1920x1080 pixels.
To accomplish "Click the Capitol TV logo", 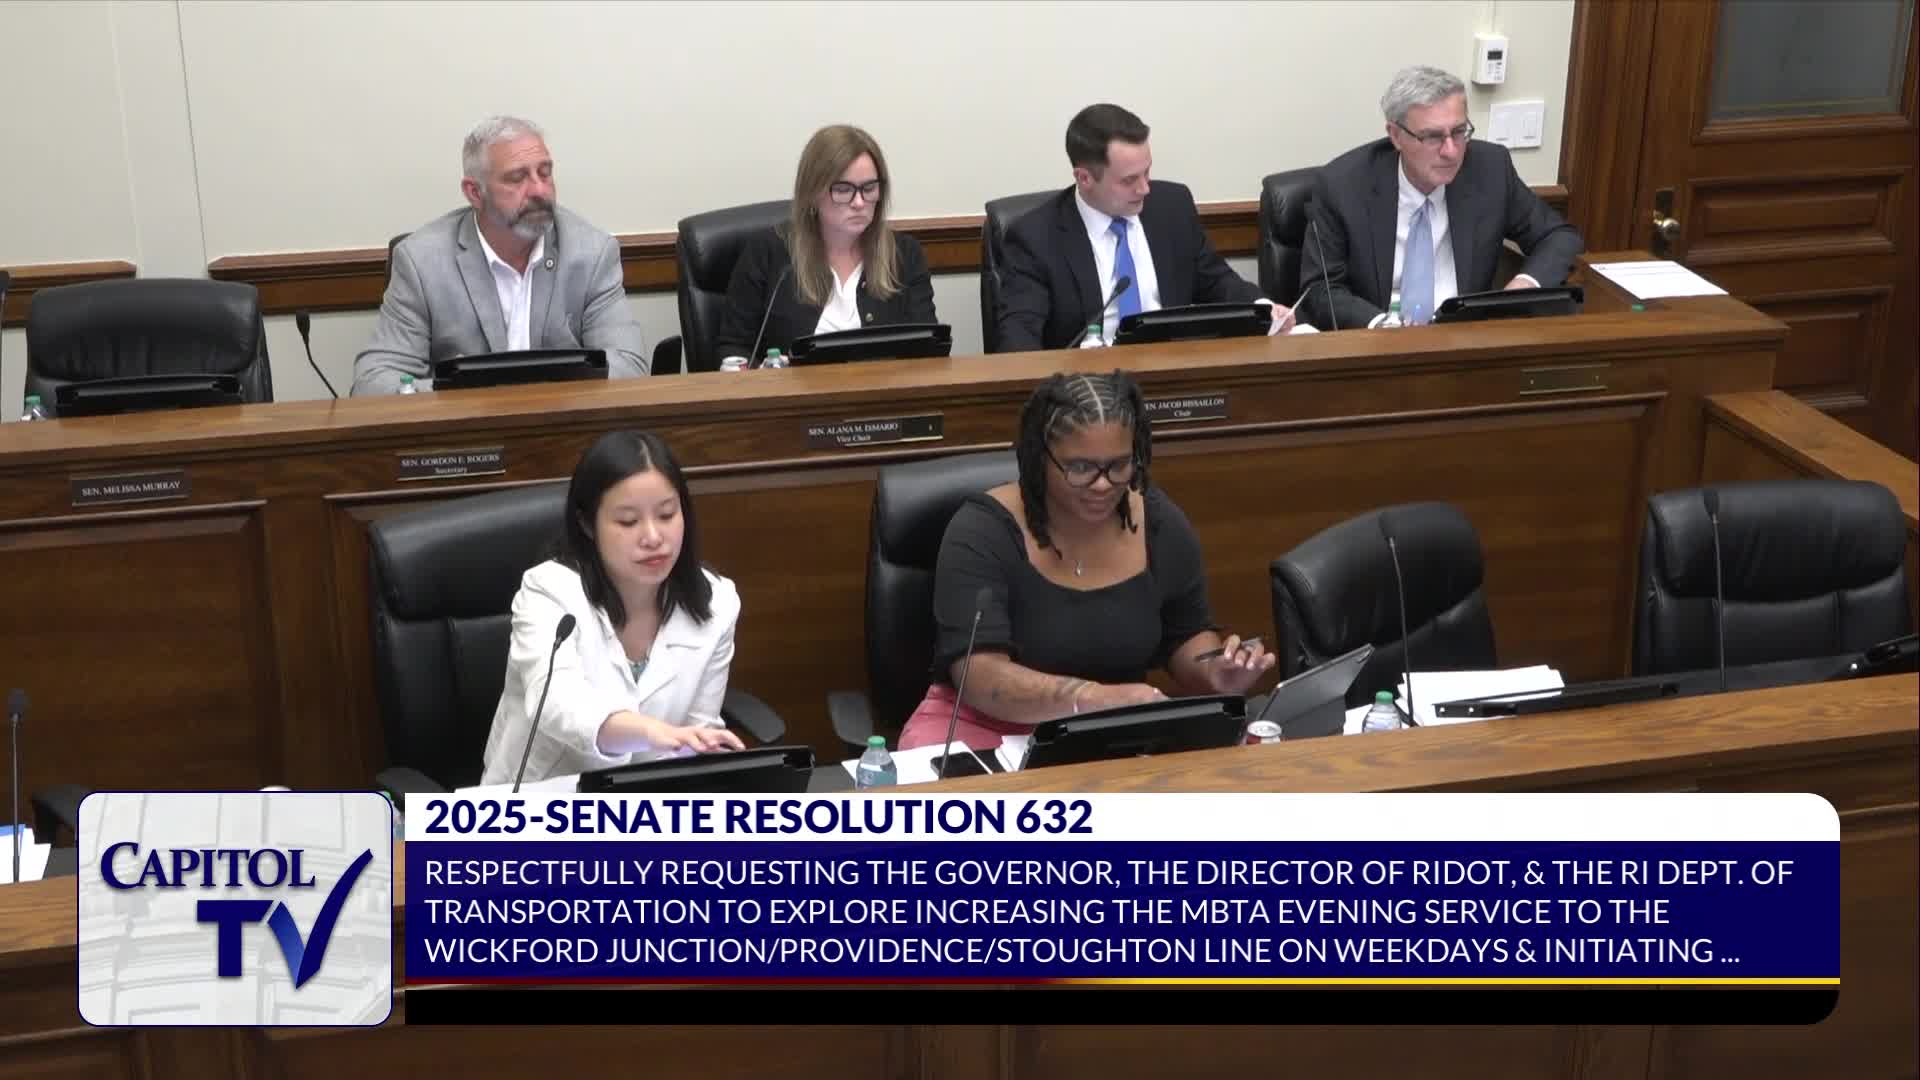I will click(x=235, y=909).
